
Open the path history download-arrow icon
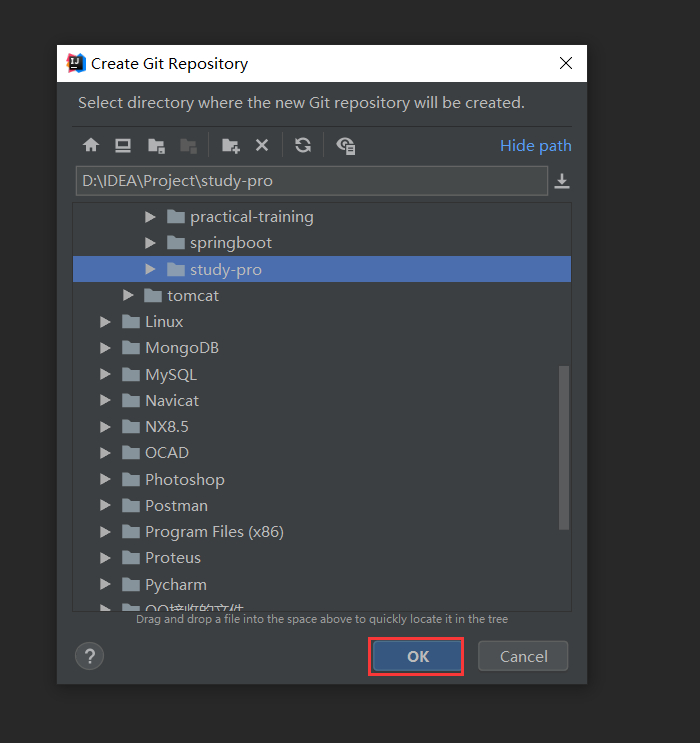pos(562,181)
